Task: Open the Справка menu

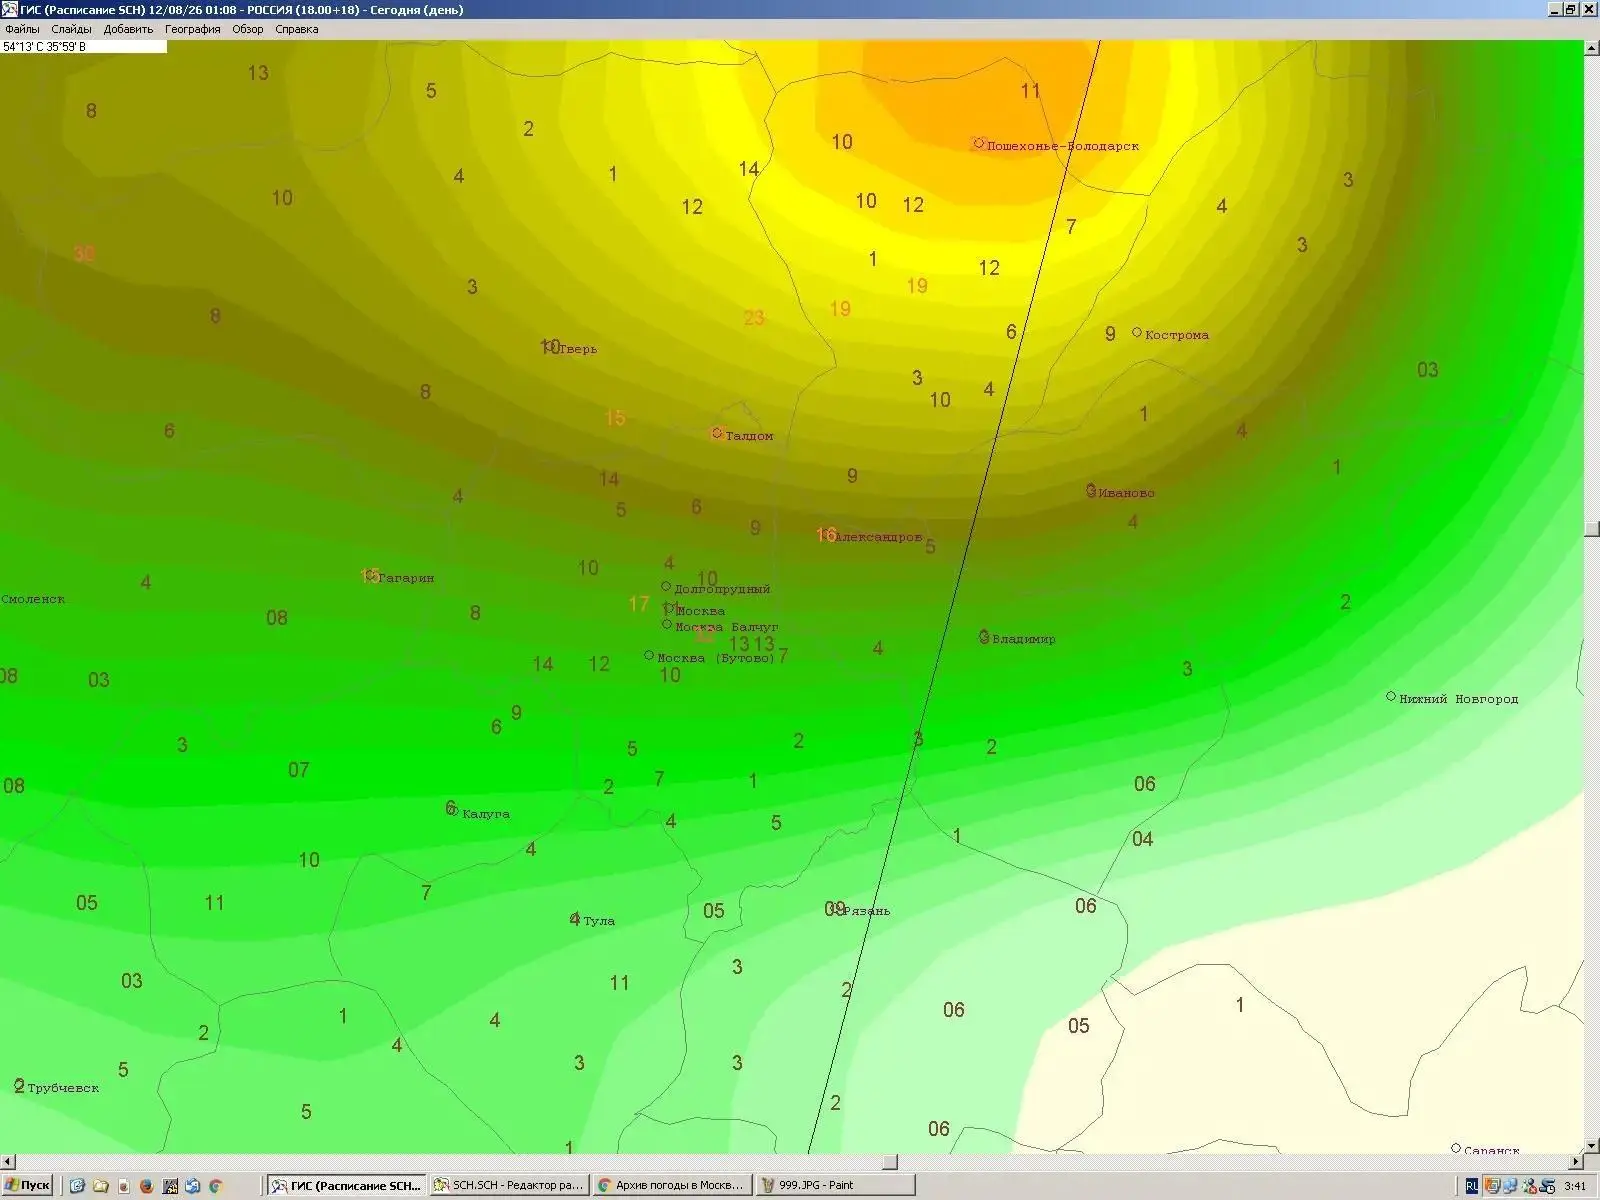Action: pyautogui.click(x=296, y=29)
